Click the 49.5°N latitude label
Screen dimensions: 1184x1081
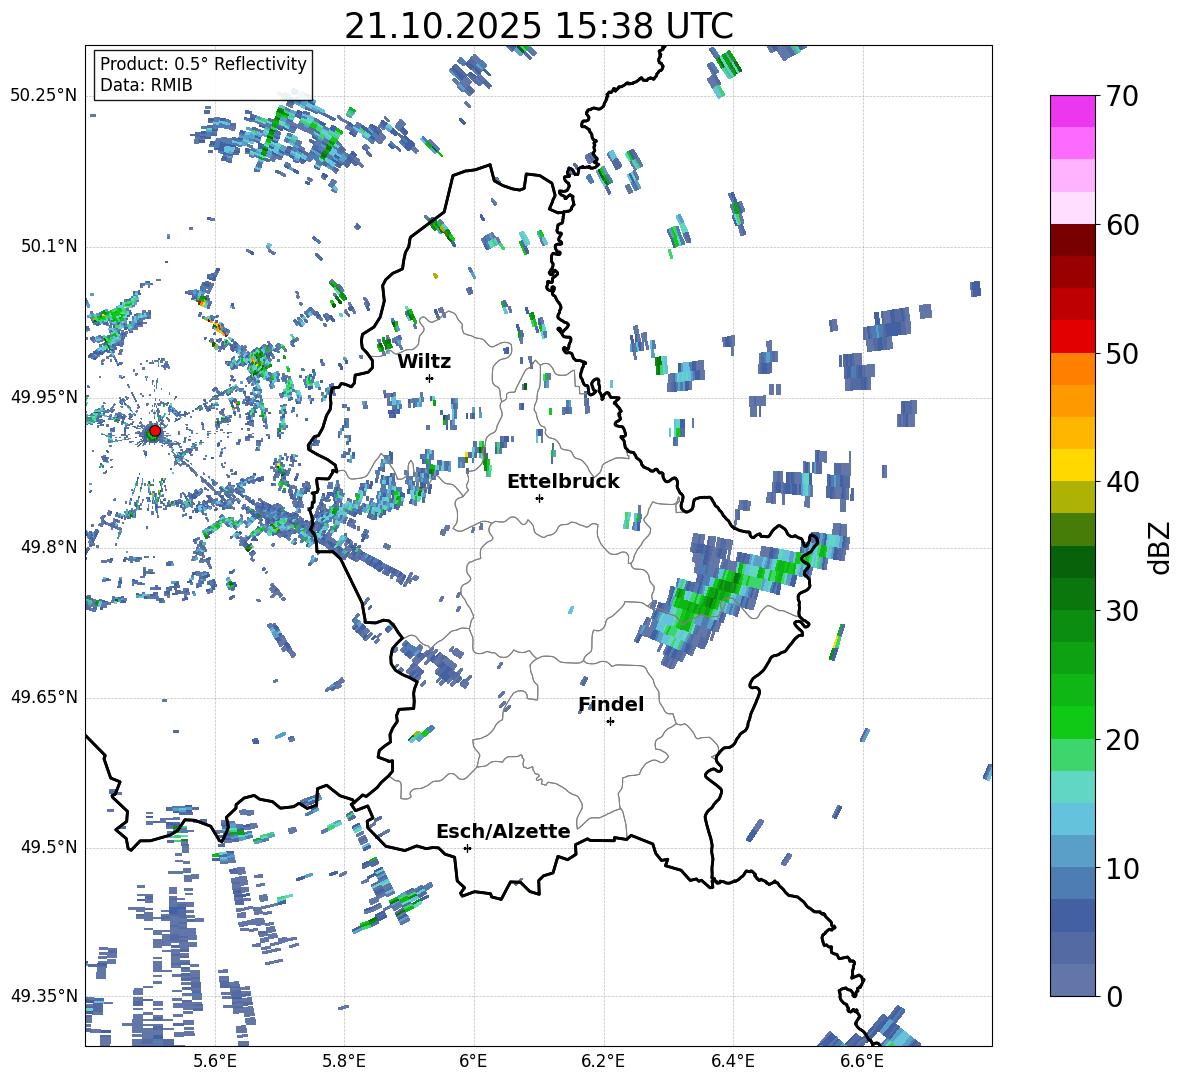tap(49, 847)
